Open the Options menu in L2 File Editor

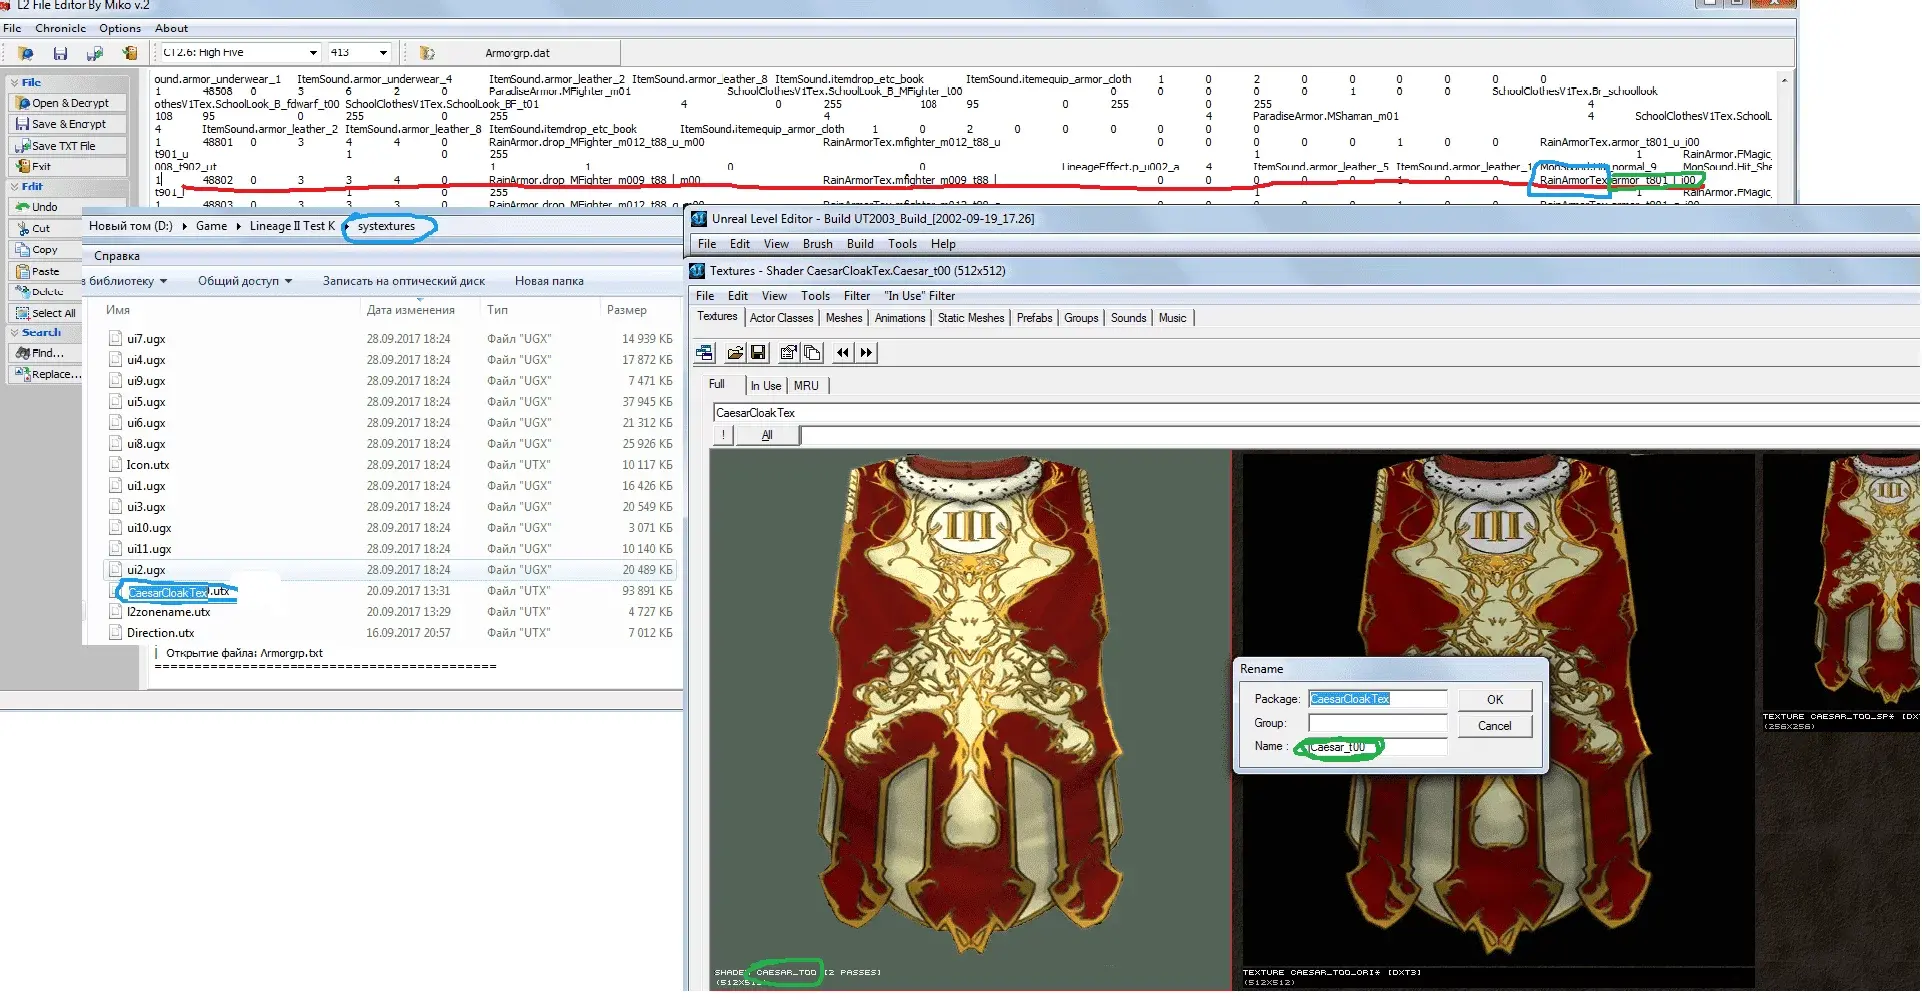pyautogui.click(x=120, y=28)
